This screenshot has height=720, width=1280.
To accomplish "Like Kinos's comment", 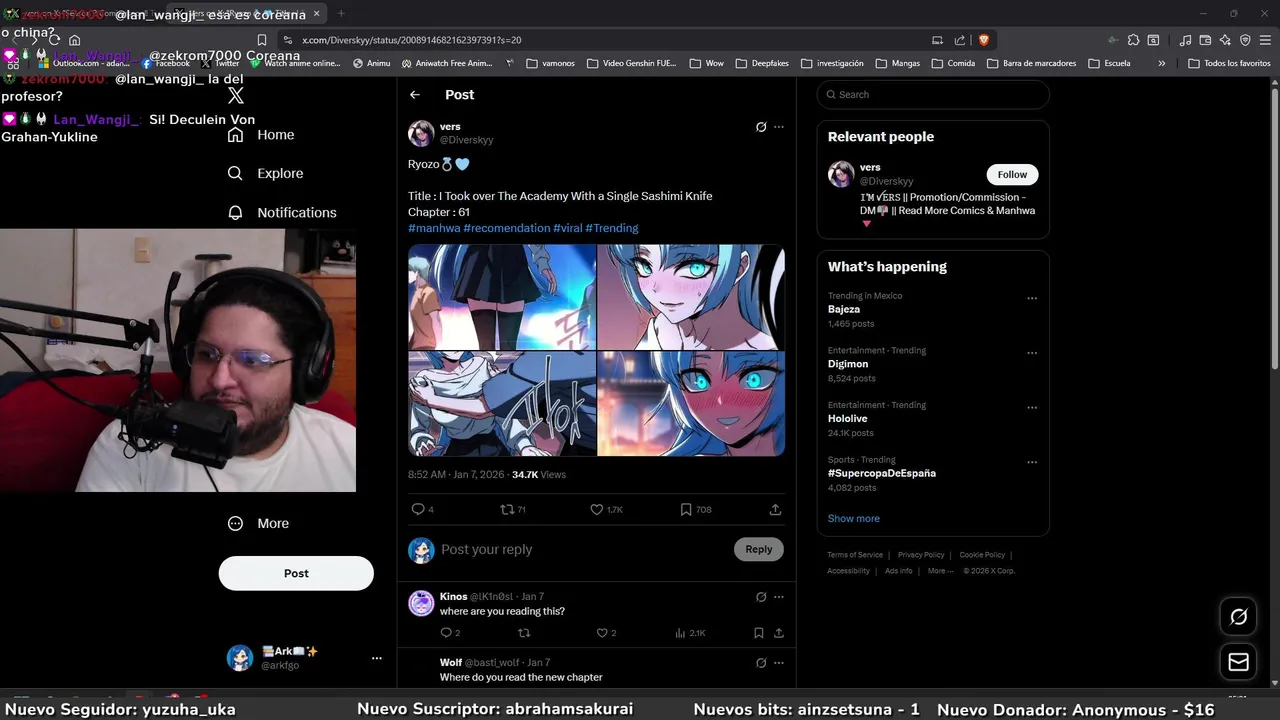I will (x=602, y=633).
